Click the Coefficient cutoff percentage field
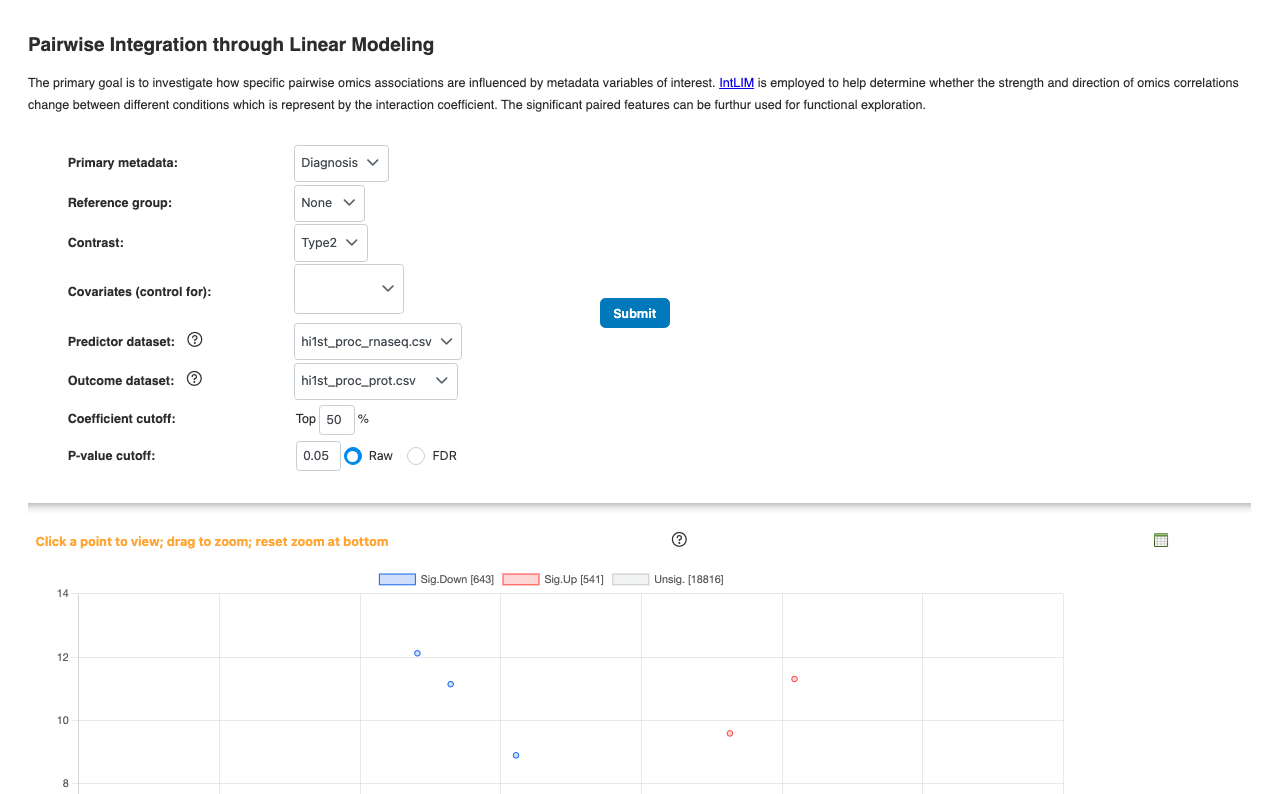This screenshot has width=1263, height=794. [336, 420]
